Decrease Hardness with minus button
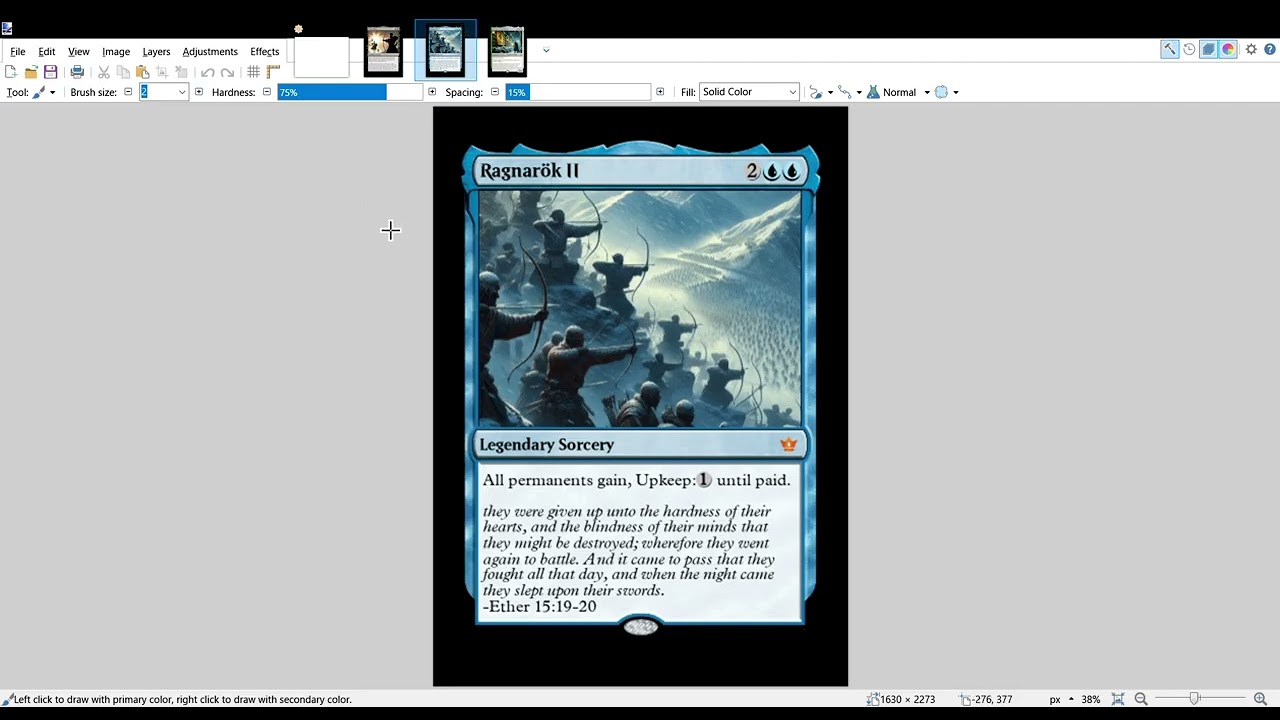1280x720 pixels. [x=267, y=92]
